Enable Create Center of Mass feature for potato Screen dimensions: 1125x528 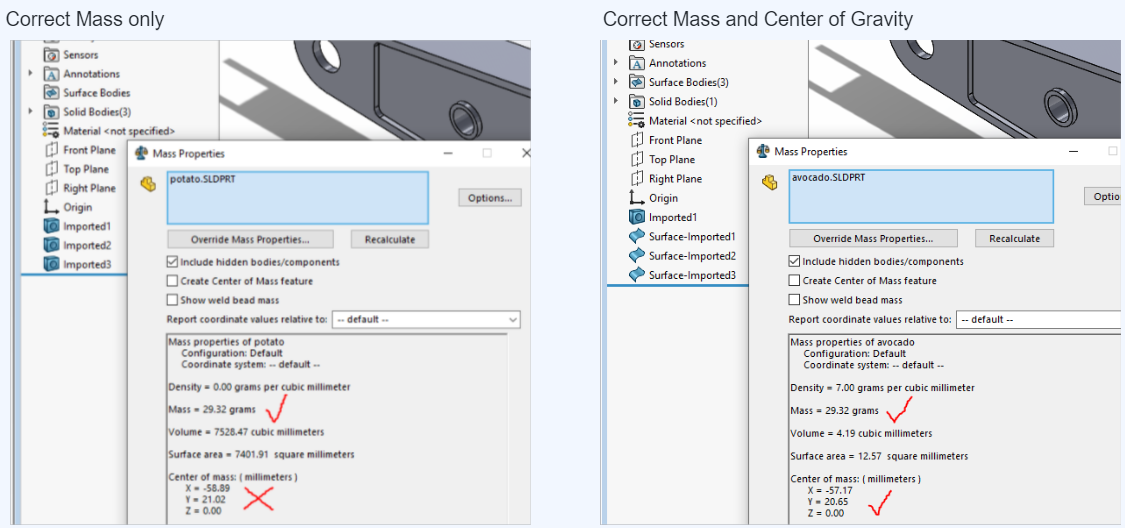[x=172, y=281]
